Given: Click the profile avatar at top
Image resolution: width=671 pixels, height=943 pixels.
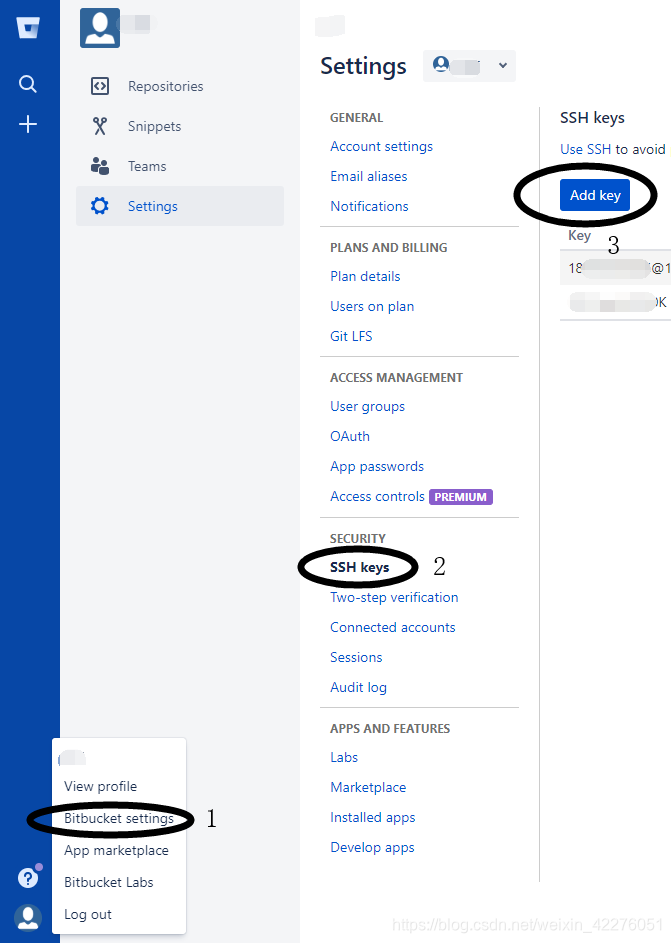Looking at the screenshot, I should [100, 28].
